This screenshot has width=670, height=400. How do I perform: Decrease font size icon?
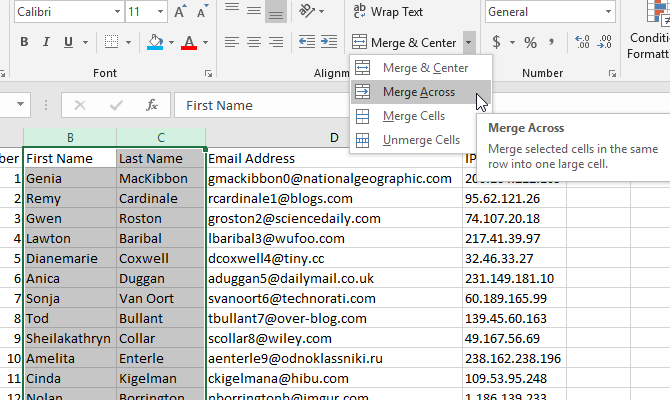pos(203,12)
